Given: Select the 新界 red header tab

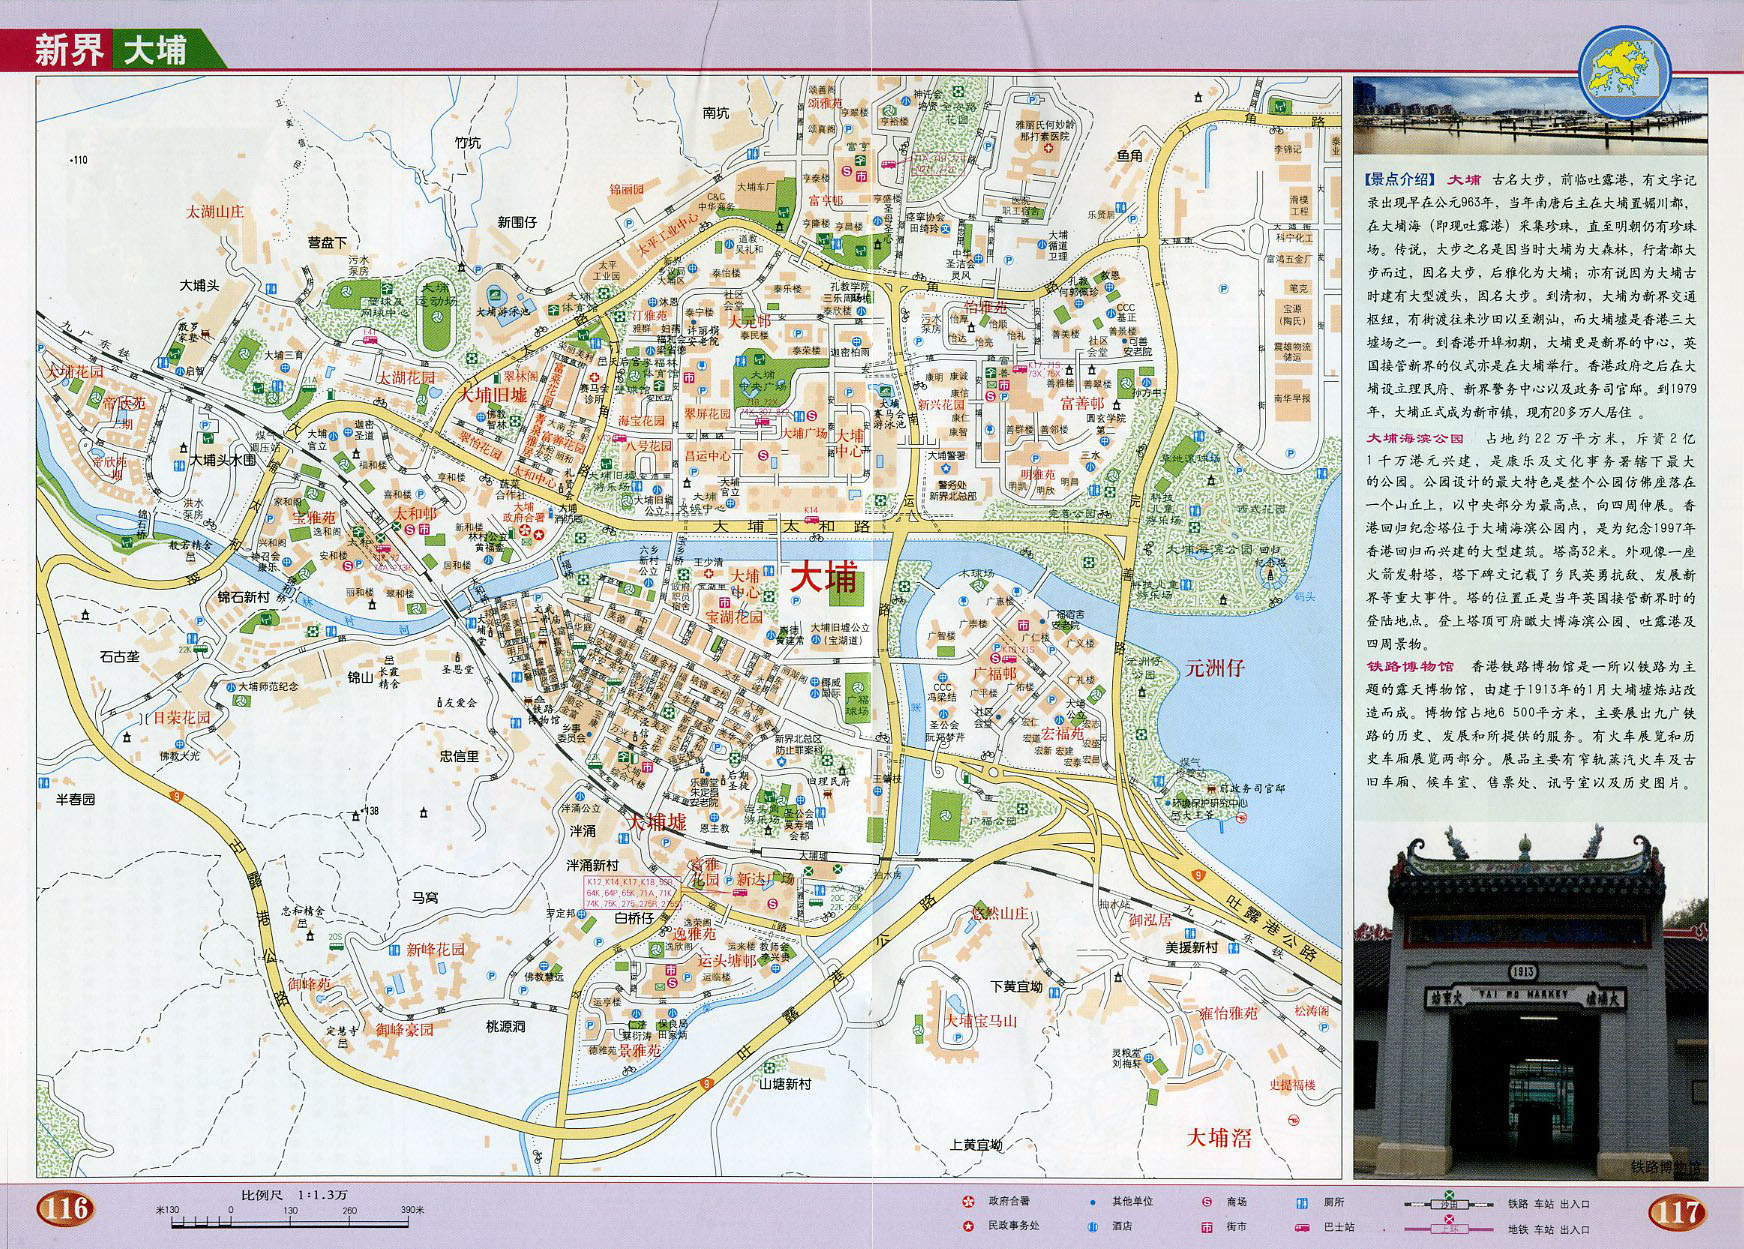Looking at the screenshot, I should click(68, 50).
